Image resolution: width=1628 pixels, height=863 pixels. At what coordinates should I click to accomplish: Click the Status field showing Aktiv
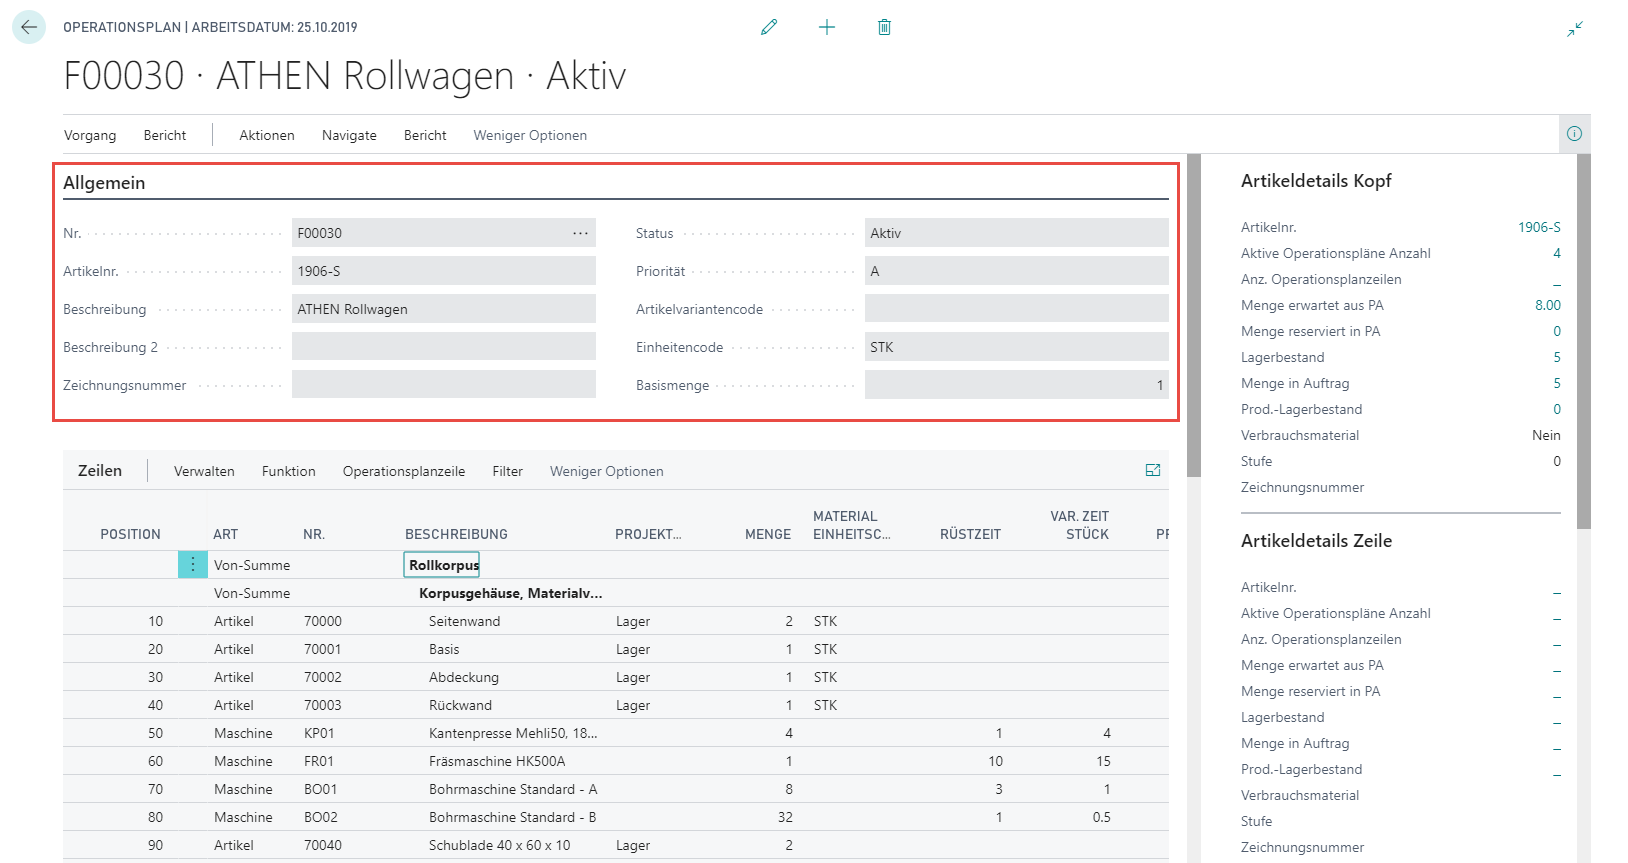1016,233
